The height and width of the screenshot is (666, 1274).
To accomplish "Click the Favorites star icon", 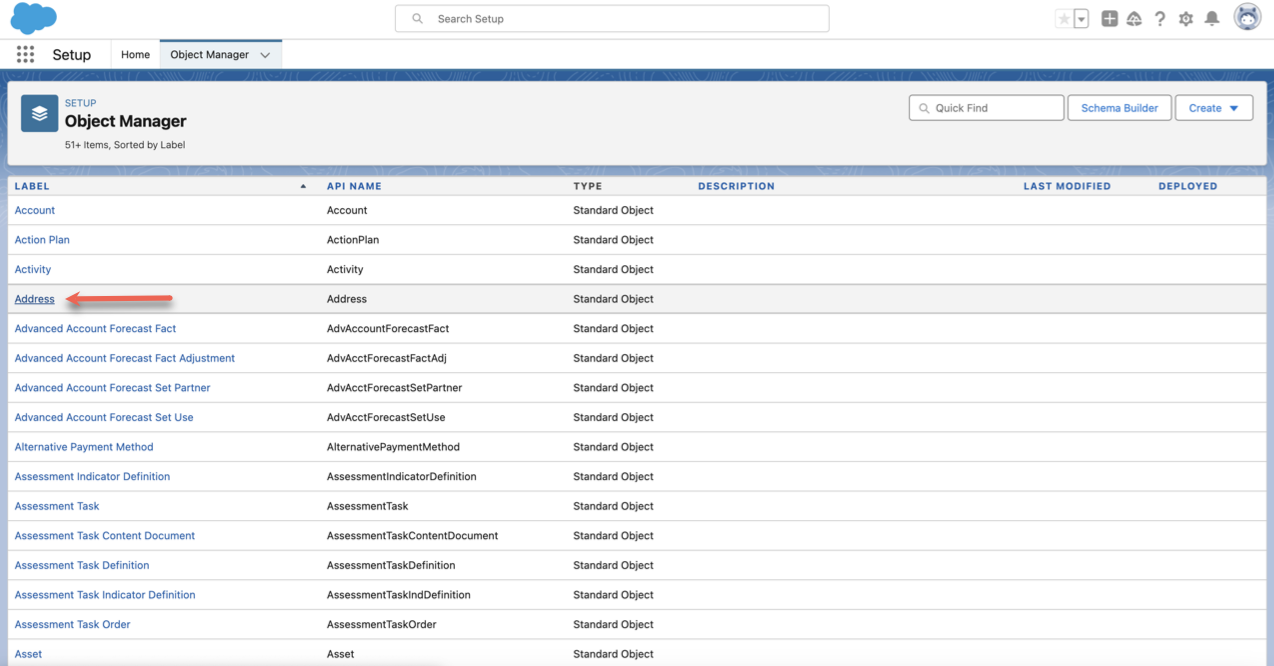I will point(1064,19).
